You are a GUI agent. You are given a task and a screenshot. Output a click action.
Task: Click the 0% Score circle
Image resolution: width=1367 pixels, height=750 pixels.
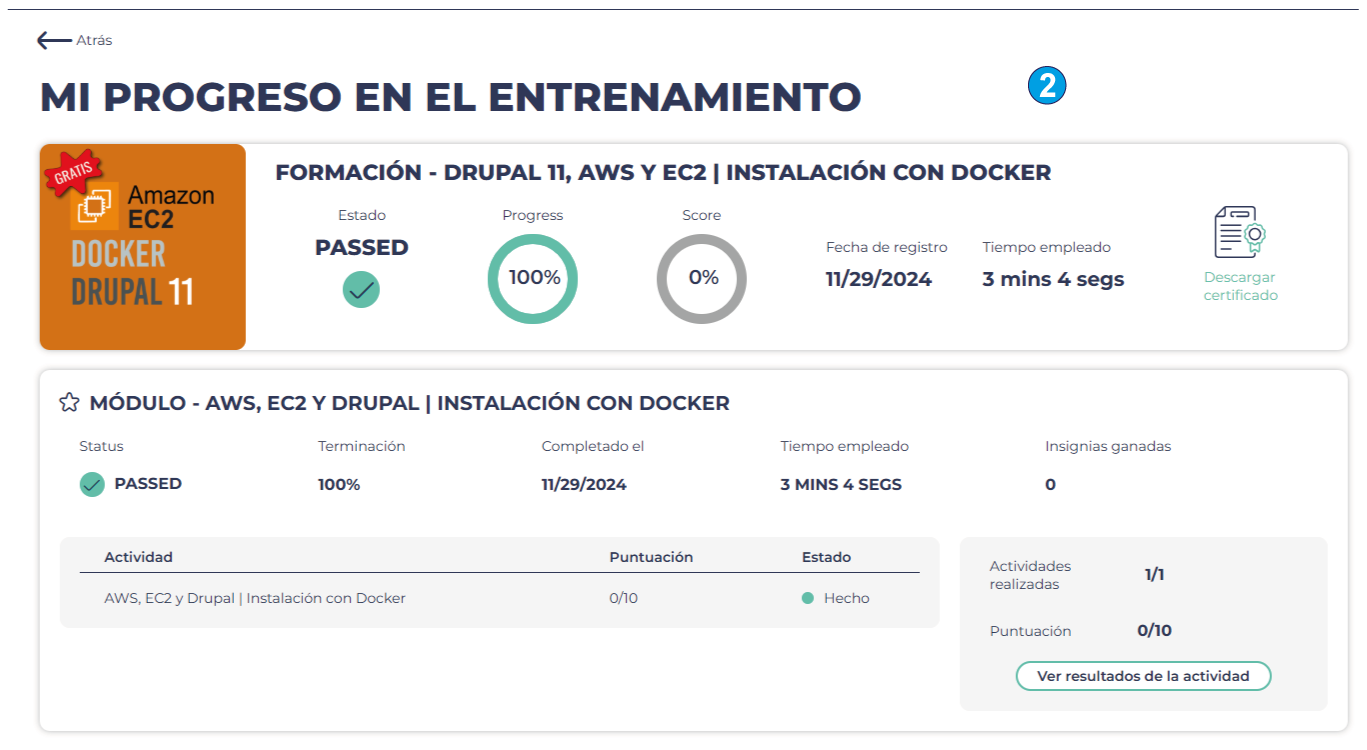[x=702, y=279]
